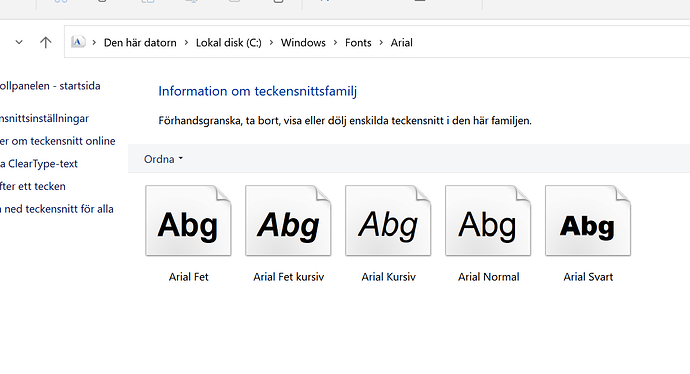The width and height of the screenshot is (690, 374).
Task: Select the Arial Fet font thumbnail
Action: [x=188, y=220]
